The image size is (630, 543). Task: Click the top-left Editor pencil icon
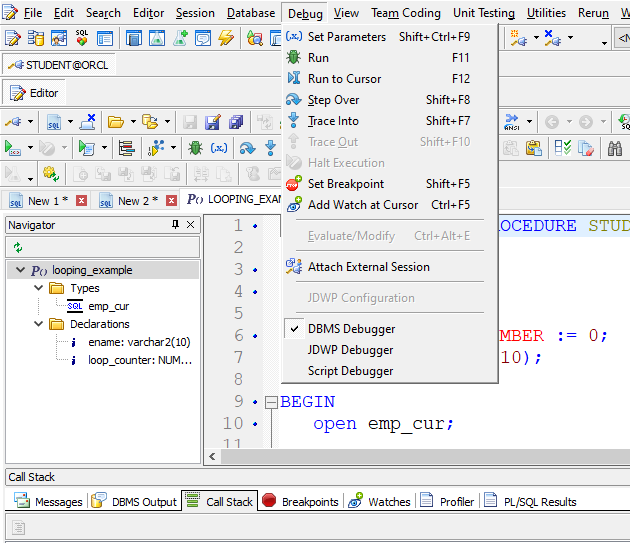pyautogui.click(x=12, y=38)
